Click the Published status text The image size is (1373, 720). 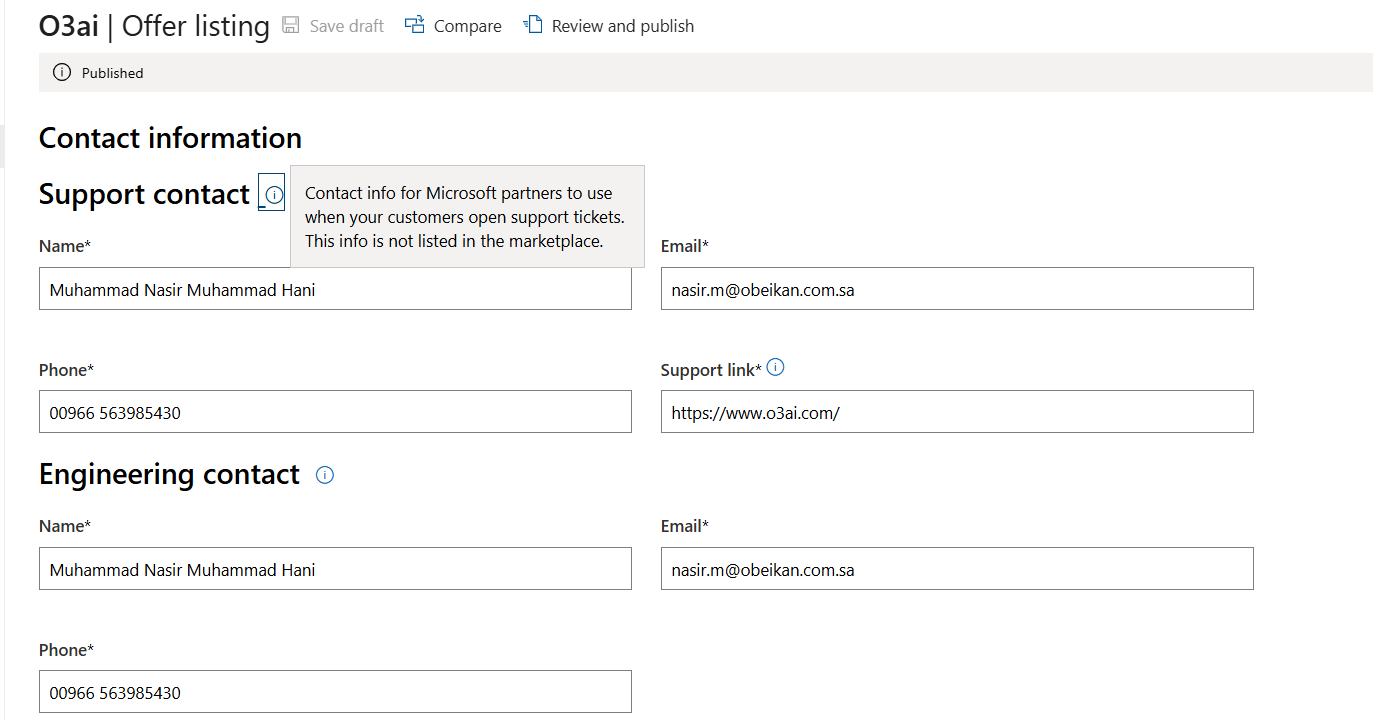[112, 73]
